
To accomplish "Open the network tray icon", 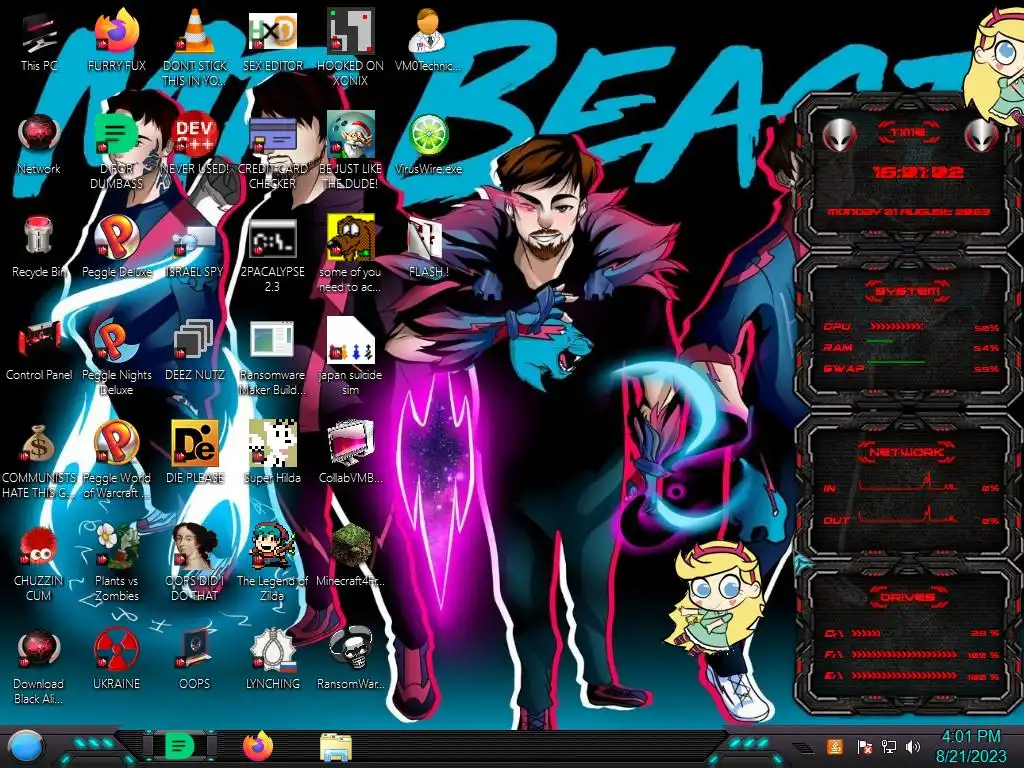I will point(889,747).
